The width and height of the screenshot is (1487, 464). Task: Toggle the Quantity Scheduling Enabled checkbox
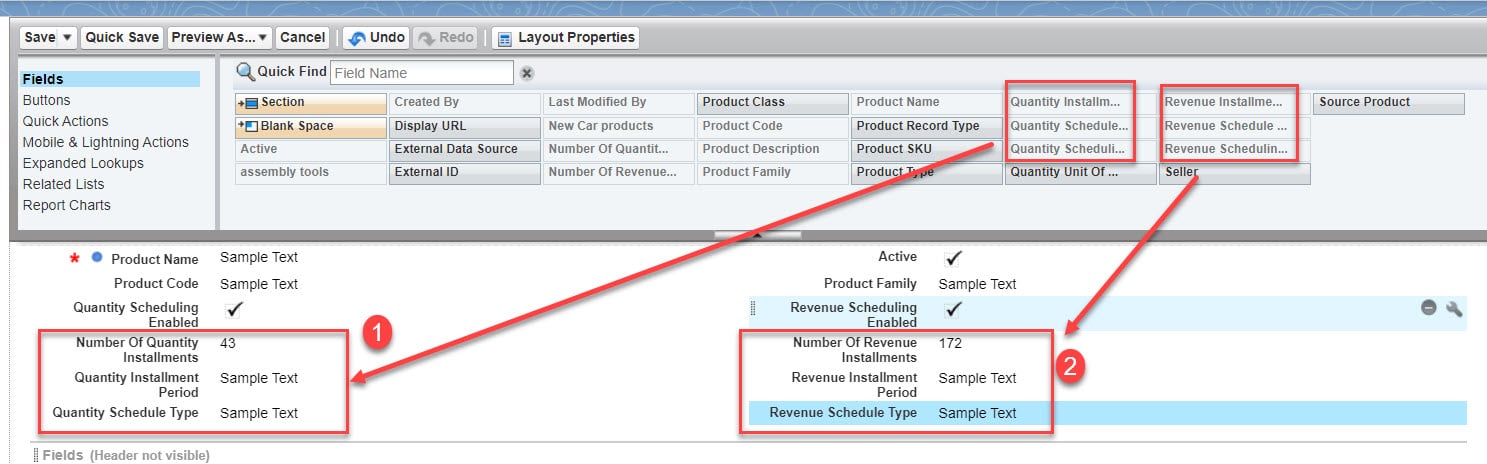(233, 309)
